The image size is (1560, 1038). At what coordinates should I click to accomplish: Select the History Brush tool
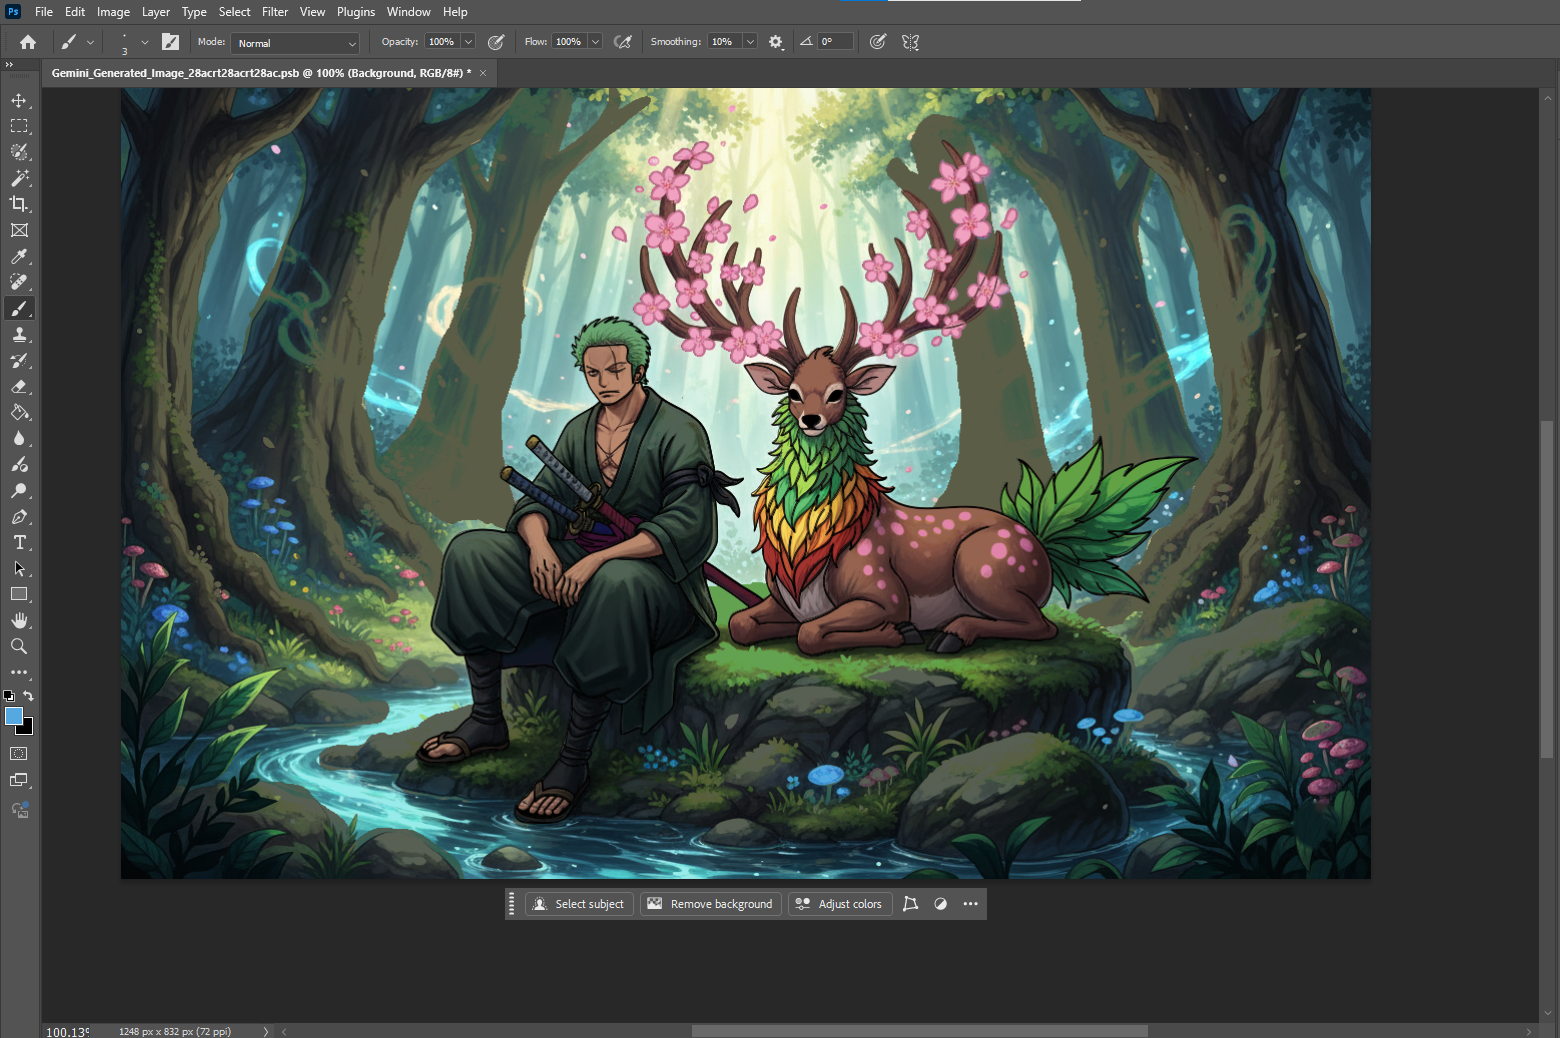(x=19, y=360)
